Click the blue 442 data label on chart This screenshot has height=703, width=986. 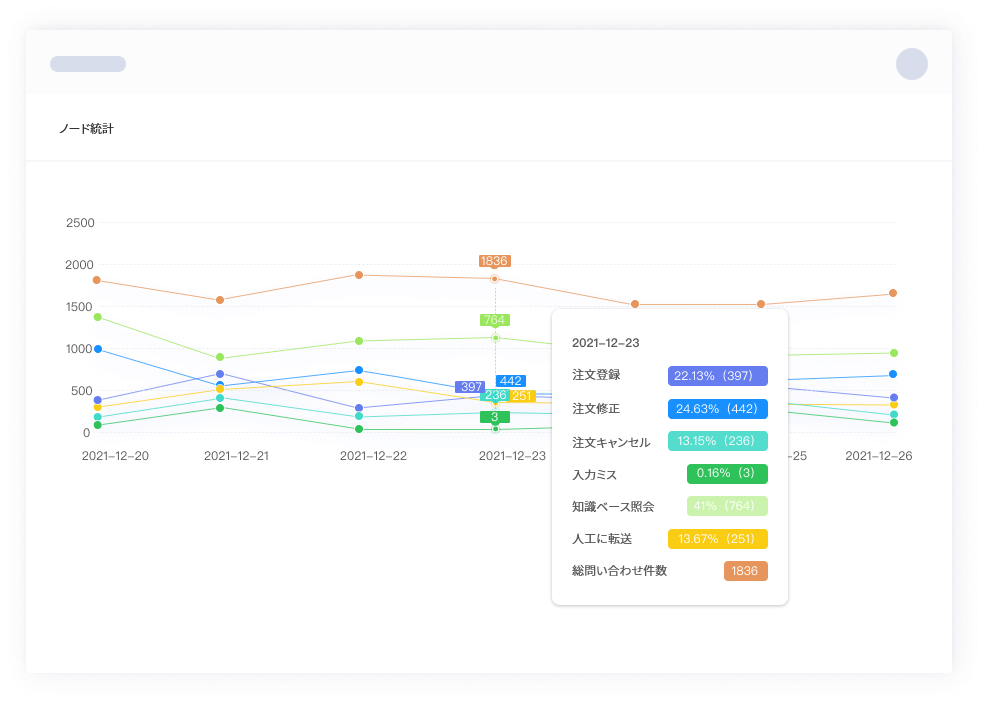tap(511, 381)
